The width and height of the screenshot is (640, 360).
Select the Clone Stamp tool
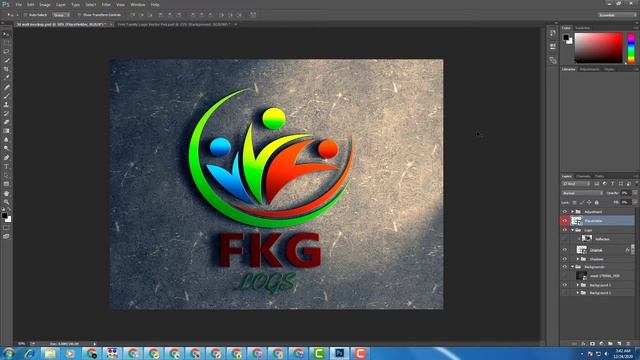(x=6, y=104)
